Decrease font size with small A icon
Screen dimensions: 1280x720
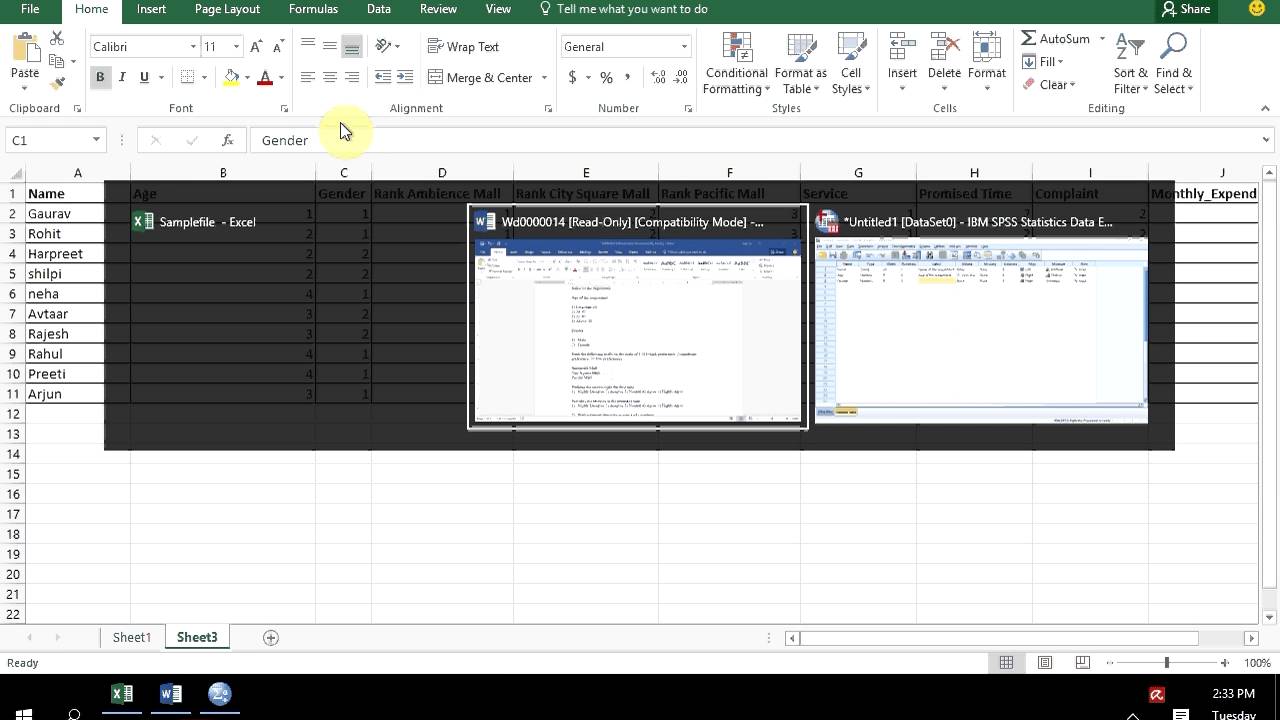(x=278, y=47)
